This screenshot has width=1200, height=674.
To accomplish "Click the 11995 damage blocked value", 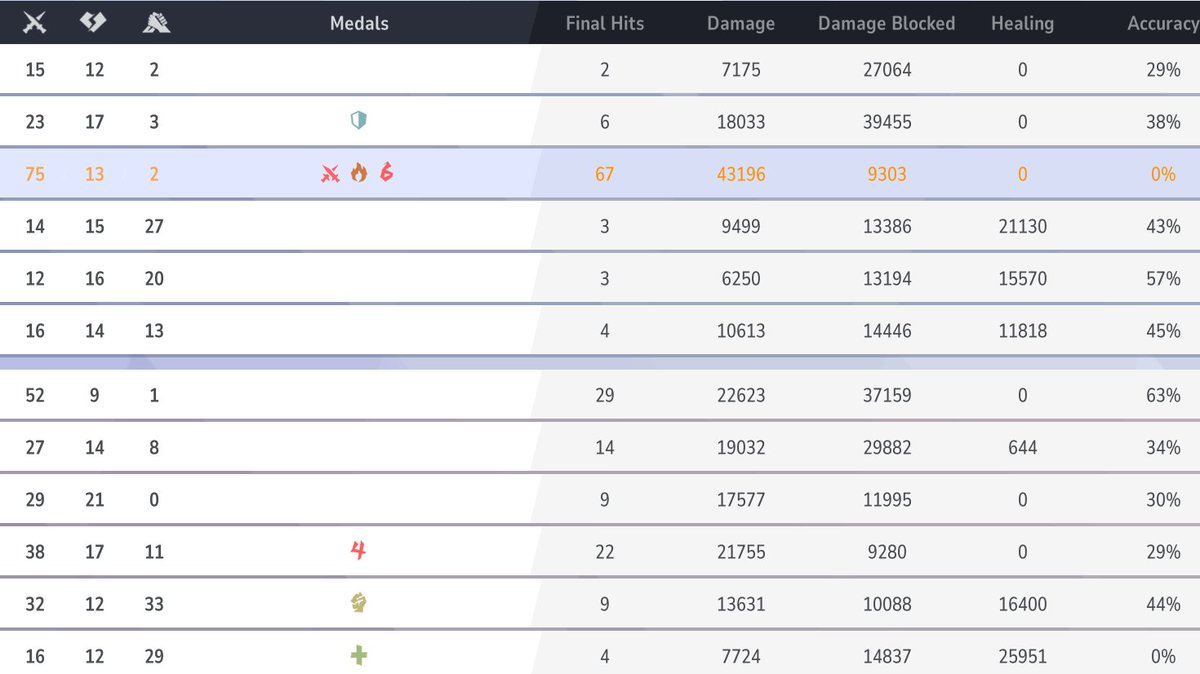I will pos(887,499).
